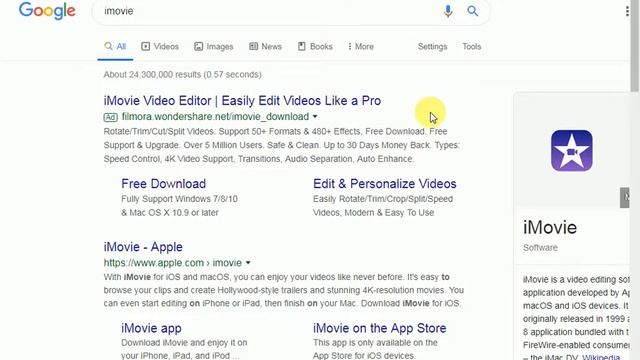Image resolution: width=640 pixels, height=360 pixels.
Task: Click the magnifier search button
Action: tap(472, 11)
